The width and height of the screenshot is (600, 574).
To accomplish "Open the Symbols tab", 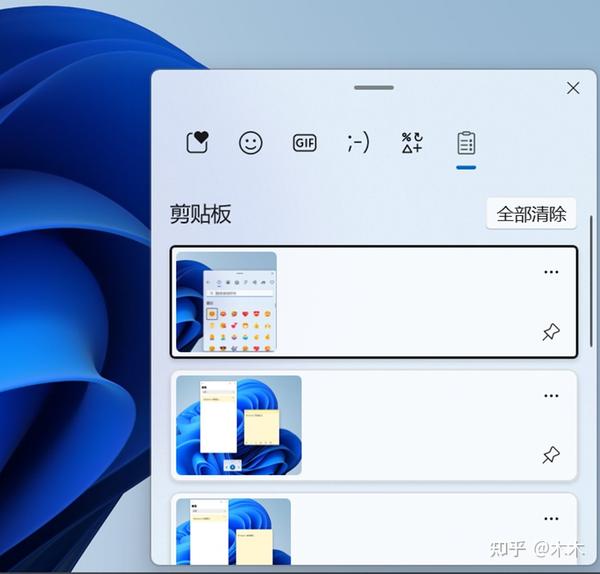I will tap(412, 142).
